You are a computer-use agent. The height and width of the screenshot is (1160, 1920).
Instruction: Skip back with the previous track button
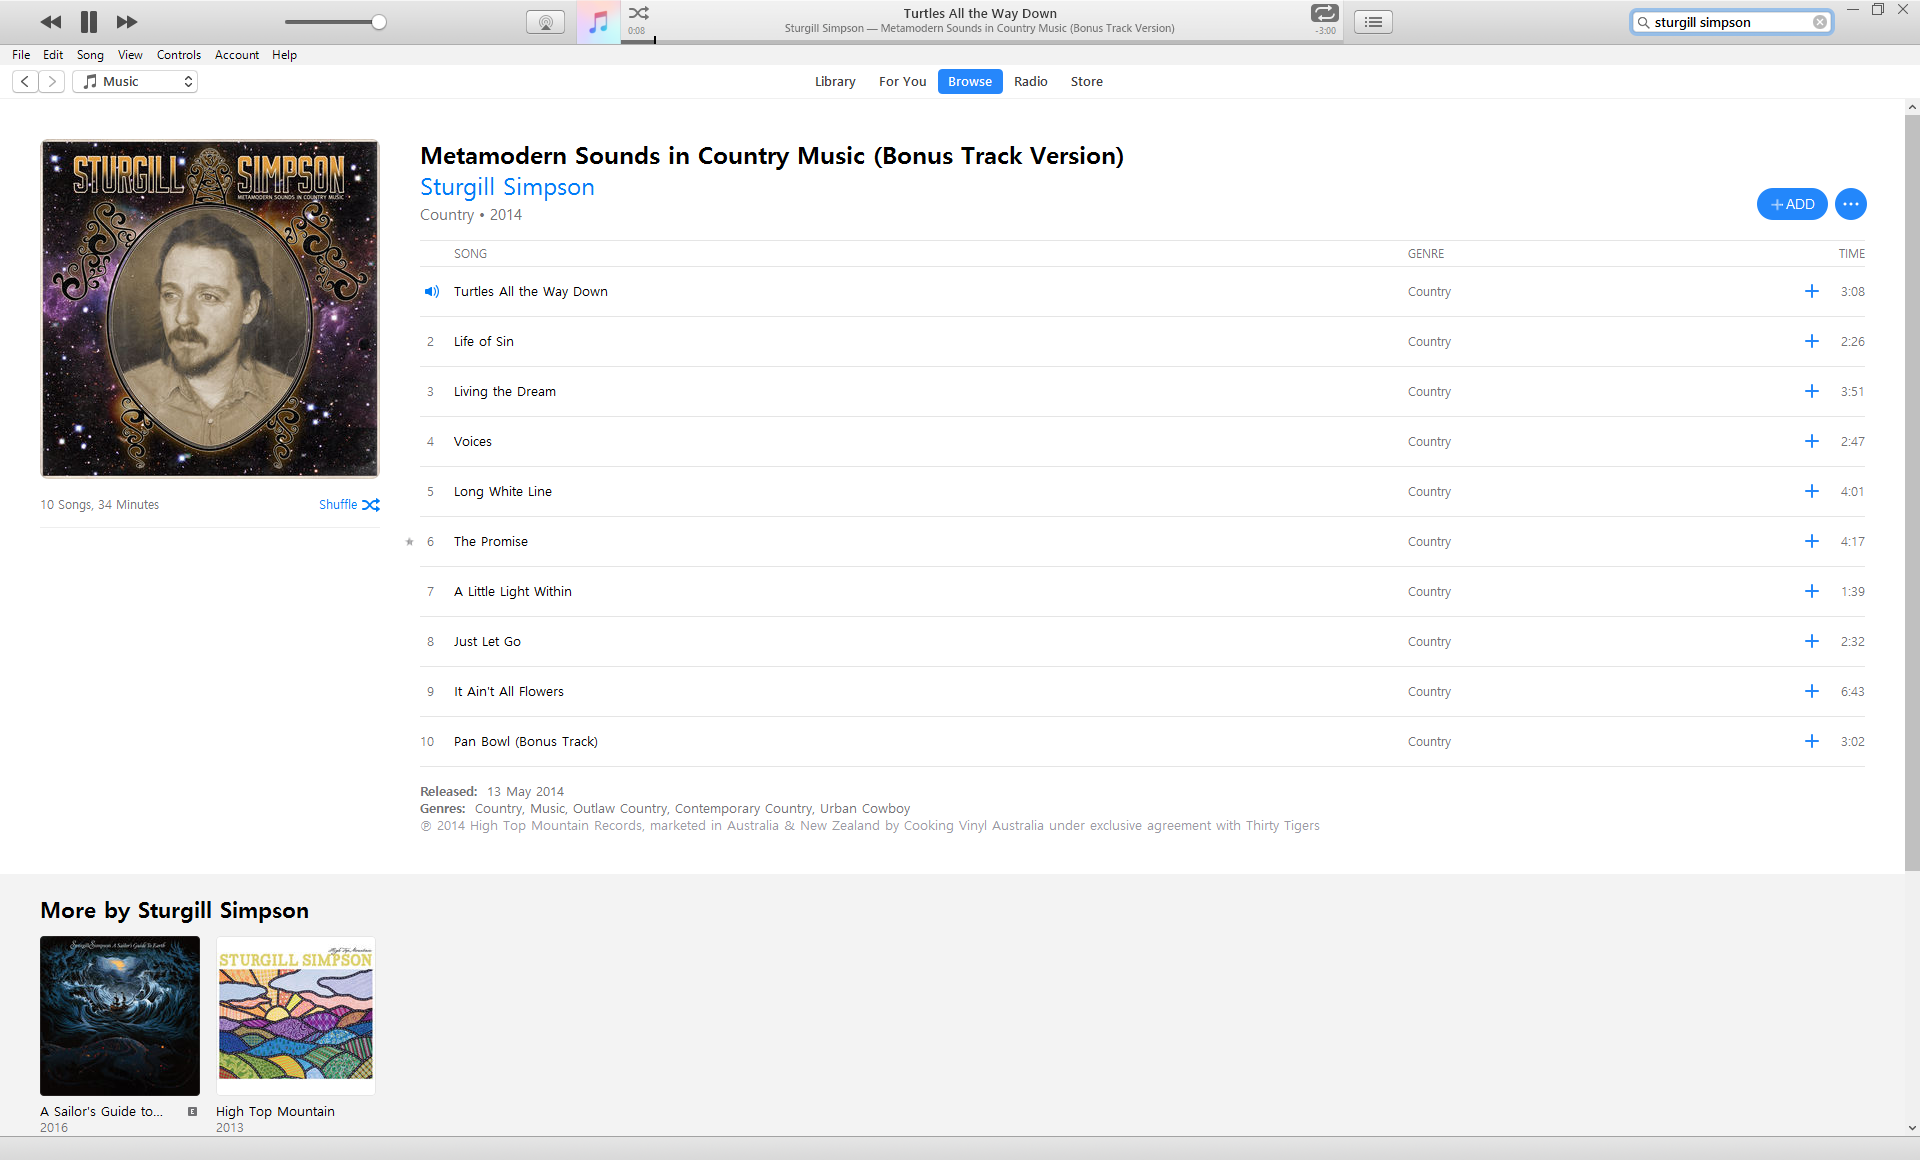click(51, 22)
